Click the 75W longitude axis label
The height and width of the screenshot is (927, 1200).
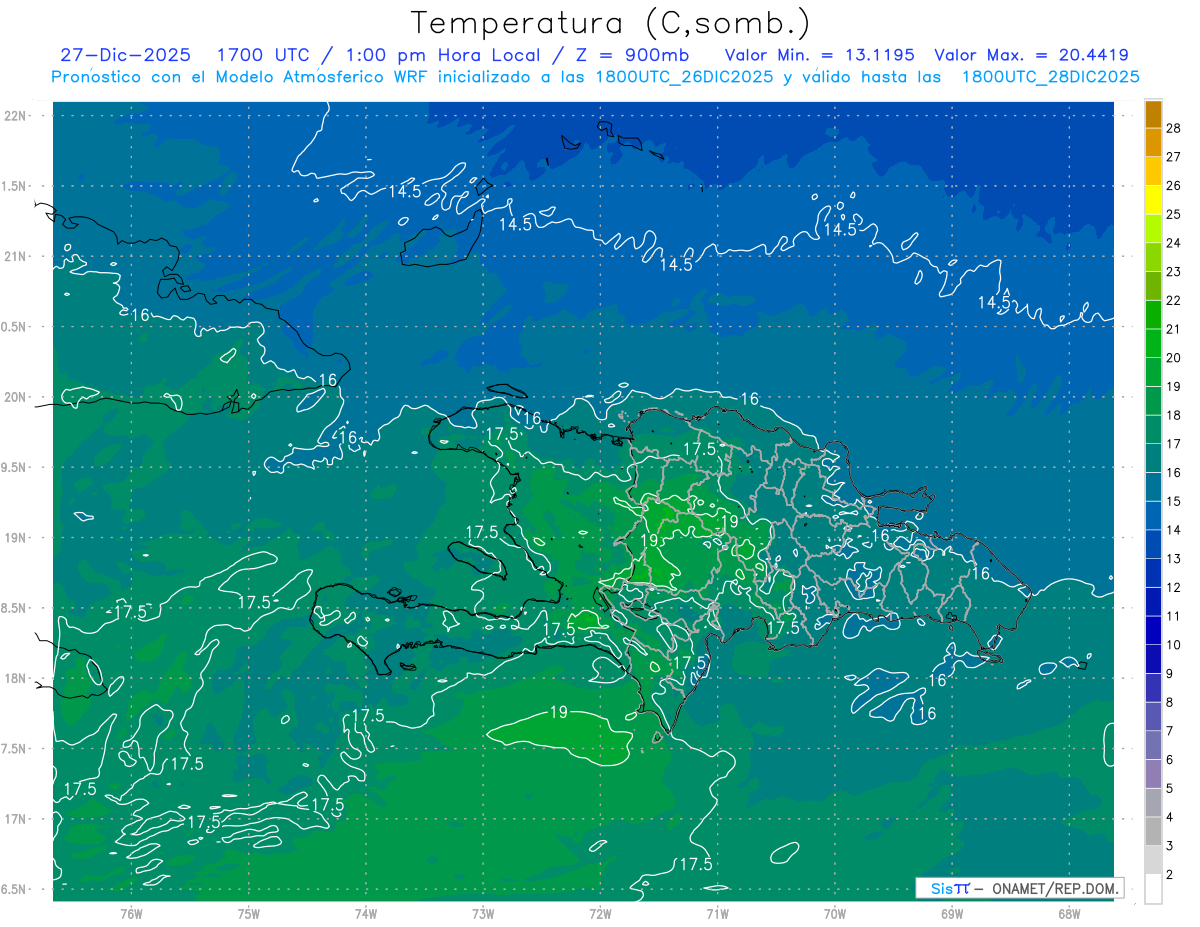point(248,914)
